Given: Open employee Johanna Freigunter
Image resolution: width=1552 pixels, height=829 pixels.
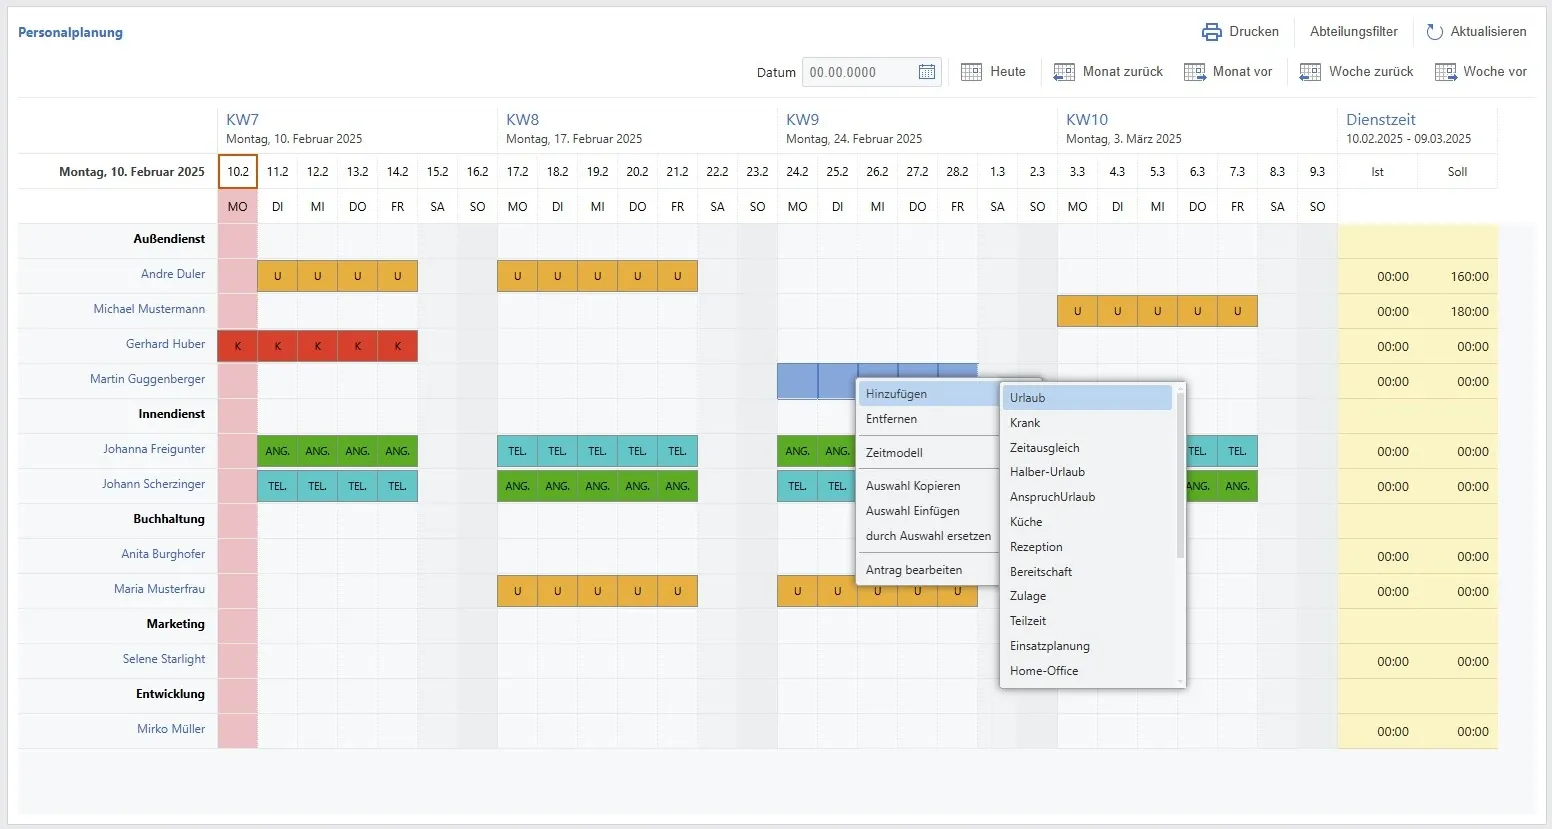Looking at the screenshot, I should click(154, 449).
